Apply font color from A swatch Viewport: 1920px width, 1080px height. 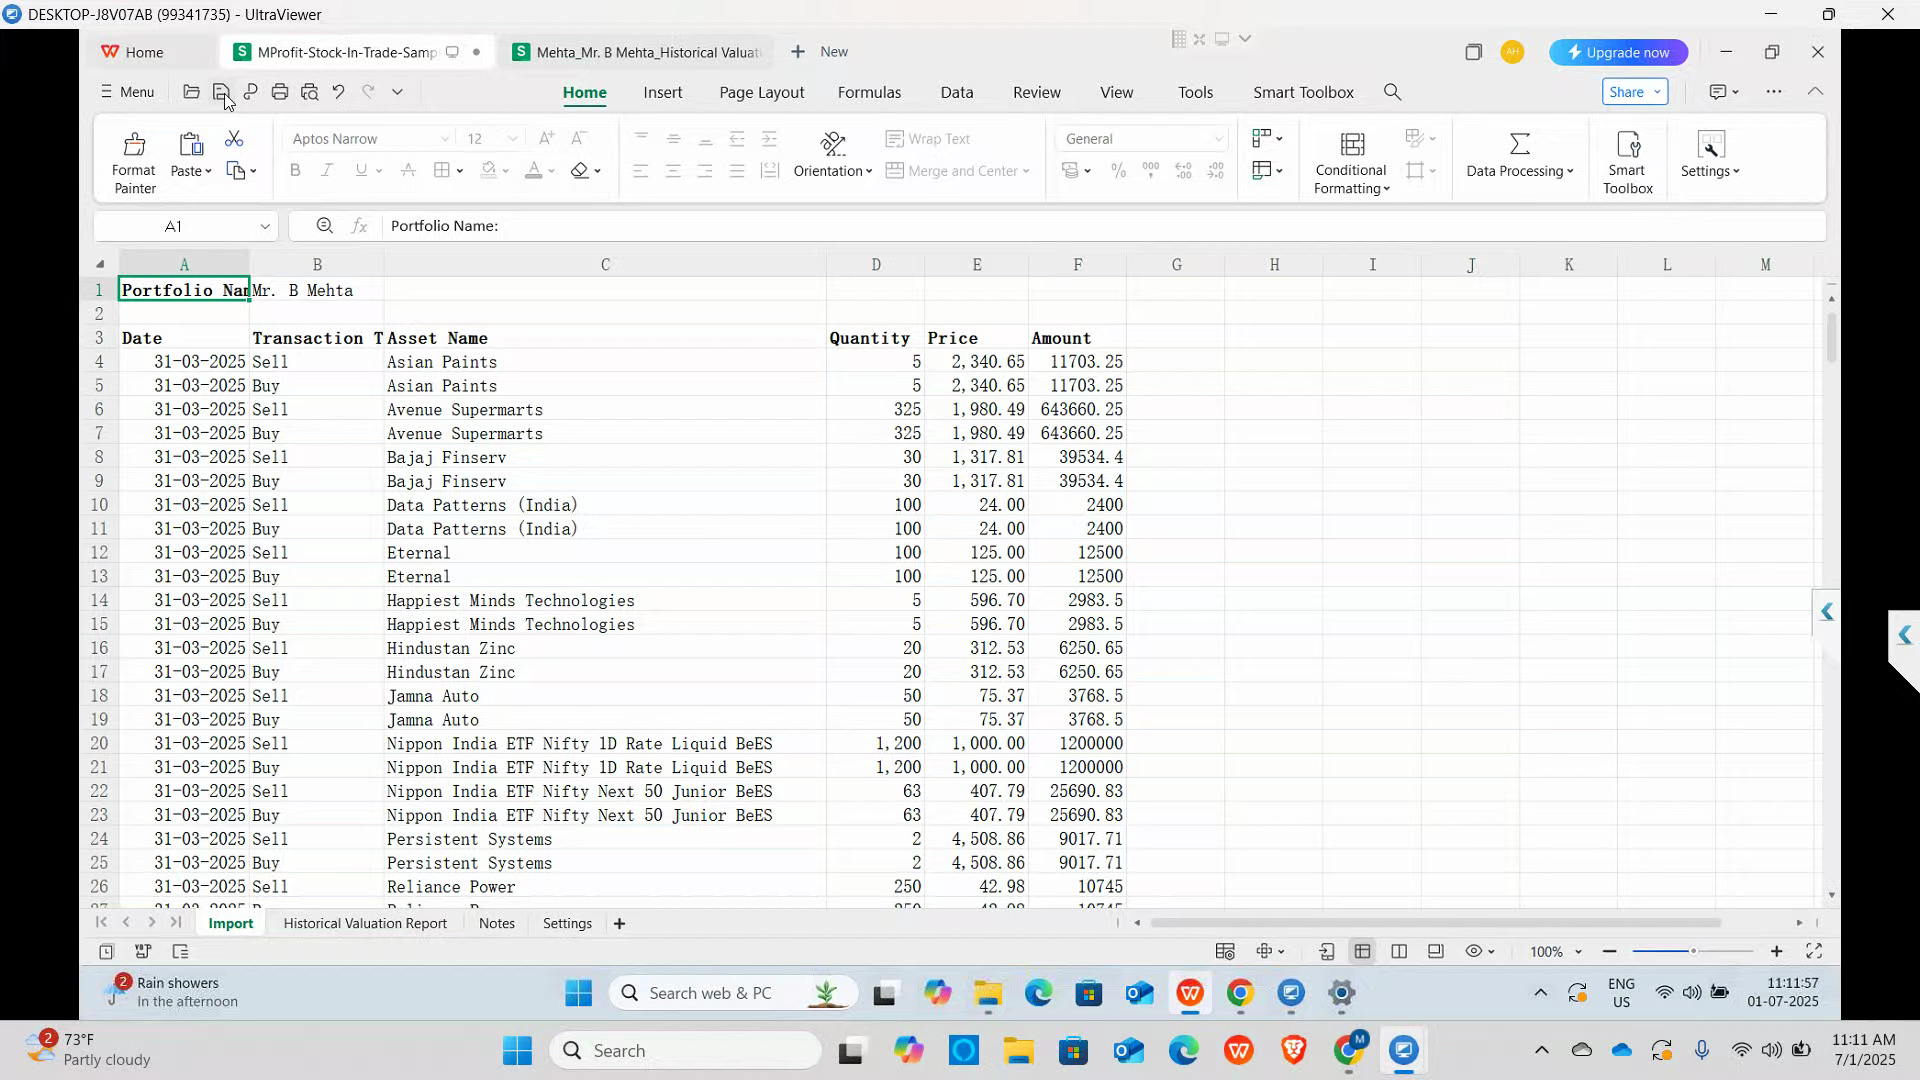pos(534,171)
